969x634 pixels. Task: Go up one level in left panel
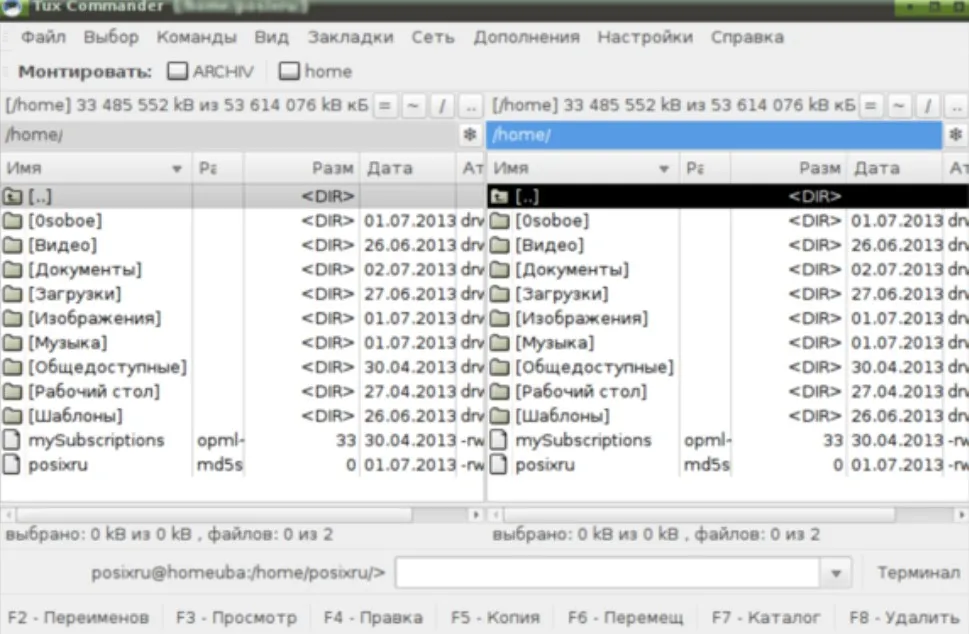(x=471, y=106)
